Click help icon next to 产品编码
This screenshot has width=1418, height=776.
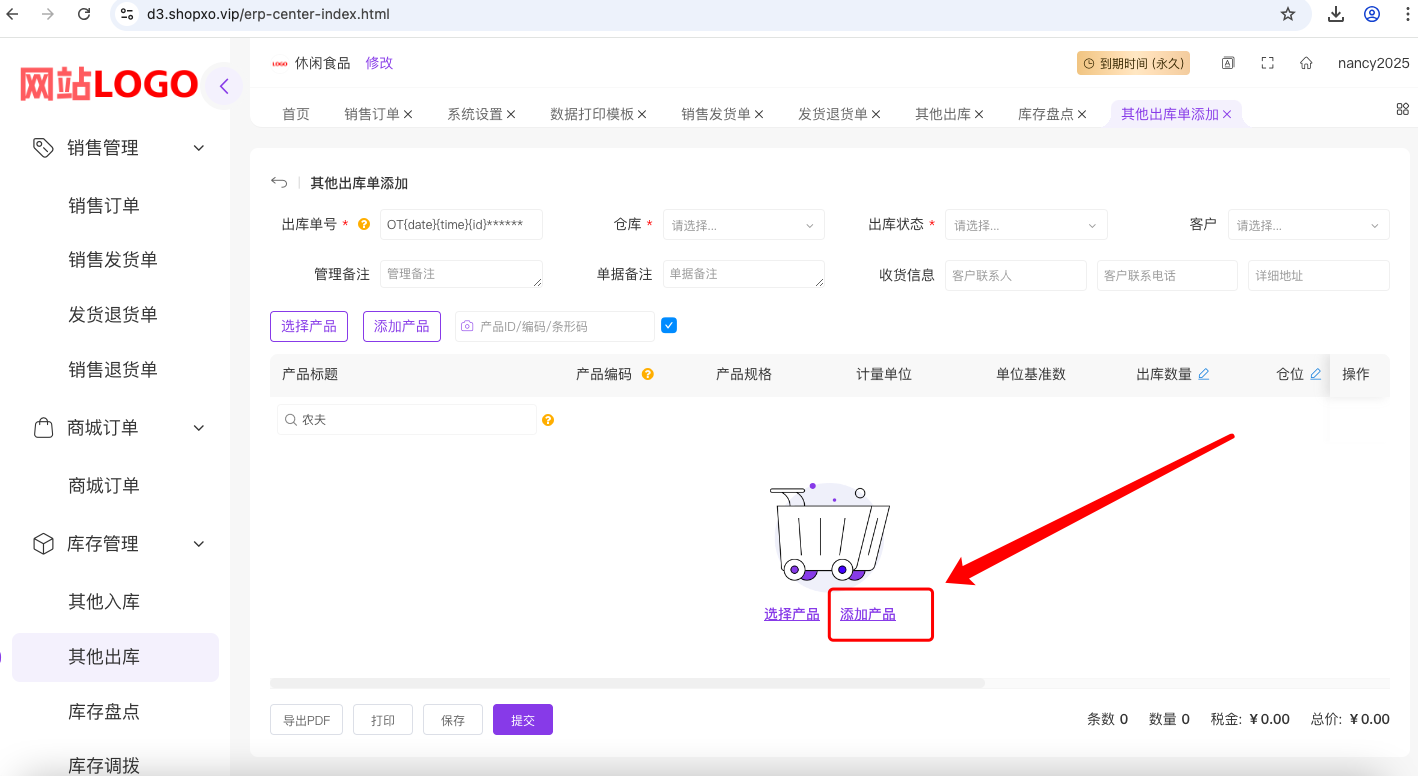point(648,374)
